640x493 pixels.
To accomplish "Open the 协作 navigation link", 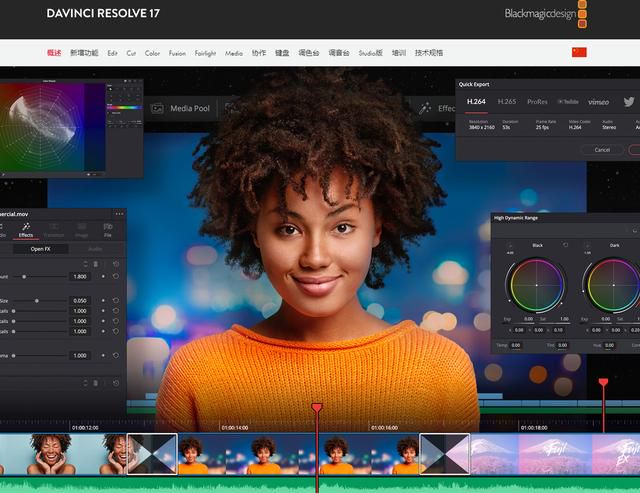I will pyautogui.click(x=259, y=53).
